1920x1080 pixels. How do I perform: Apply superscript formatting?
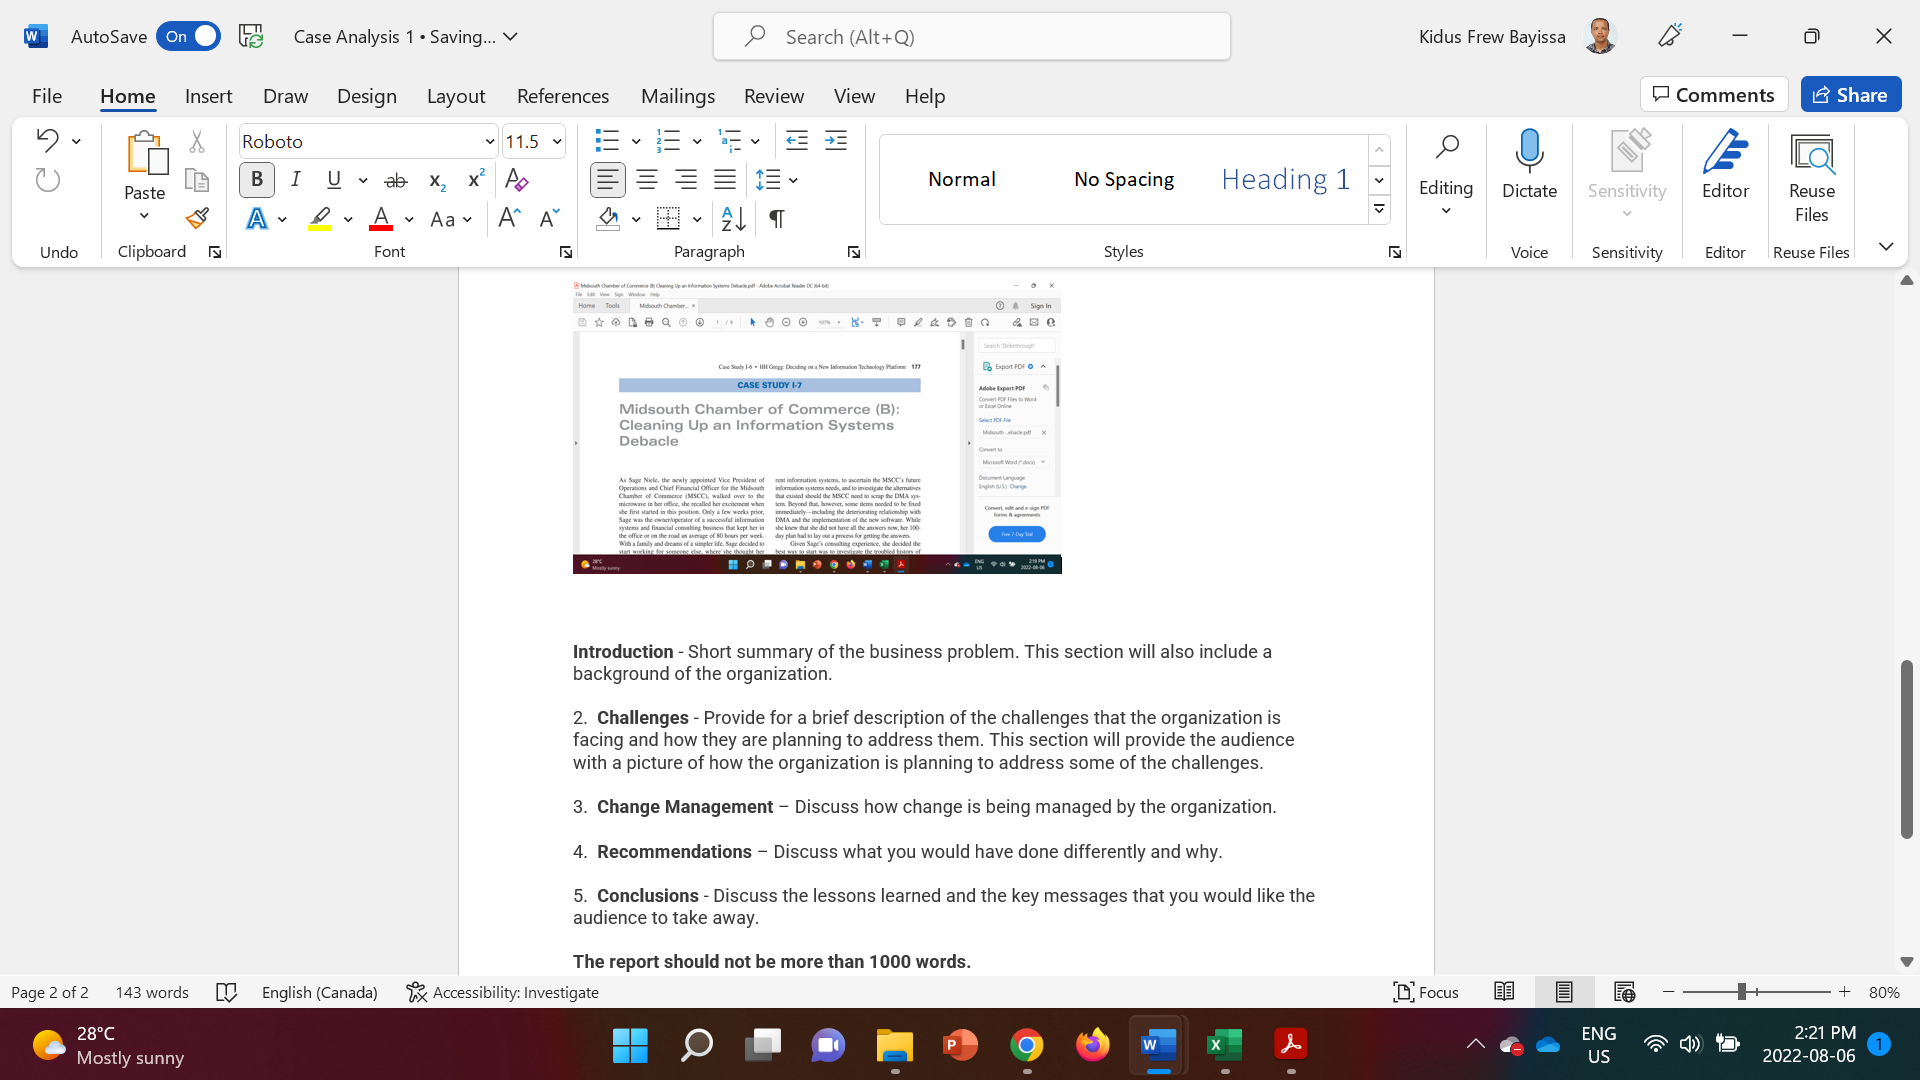coord(474,180)
